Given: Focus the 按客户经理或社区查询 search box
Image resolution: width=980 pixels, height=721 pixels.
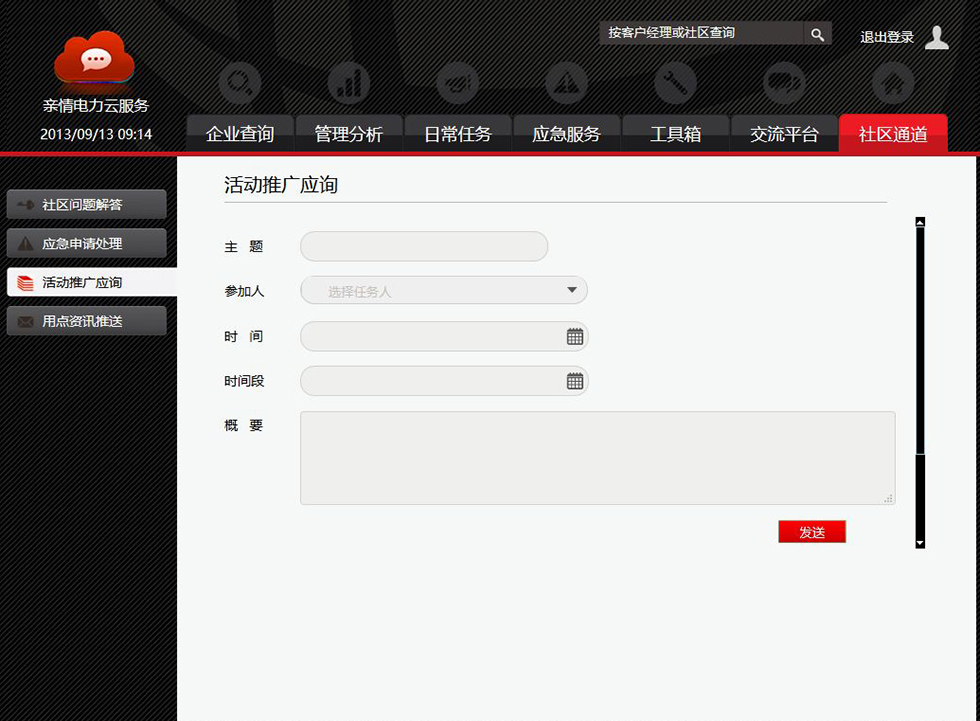Looking at the screenshot, I should point(701,33).
